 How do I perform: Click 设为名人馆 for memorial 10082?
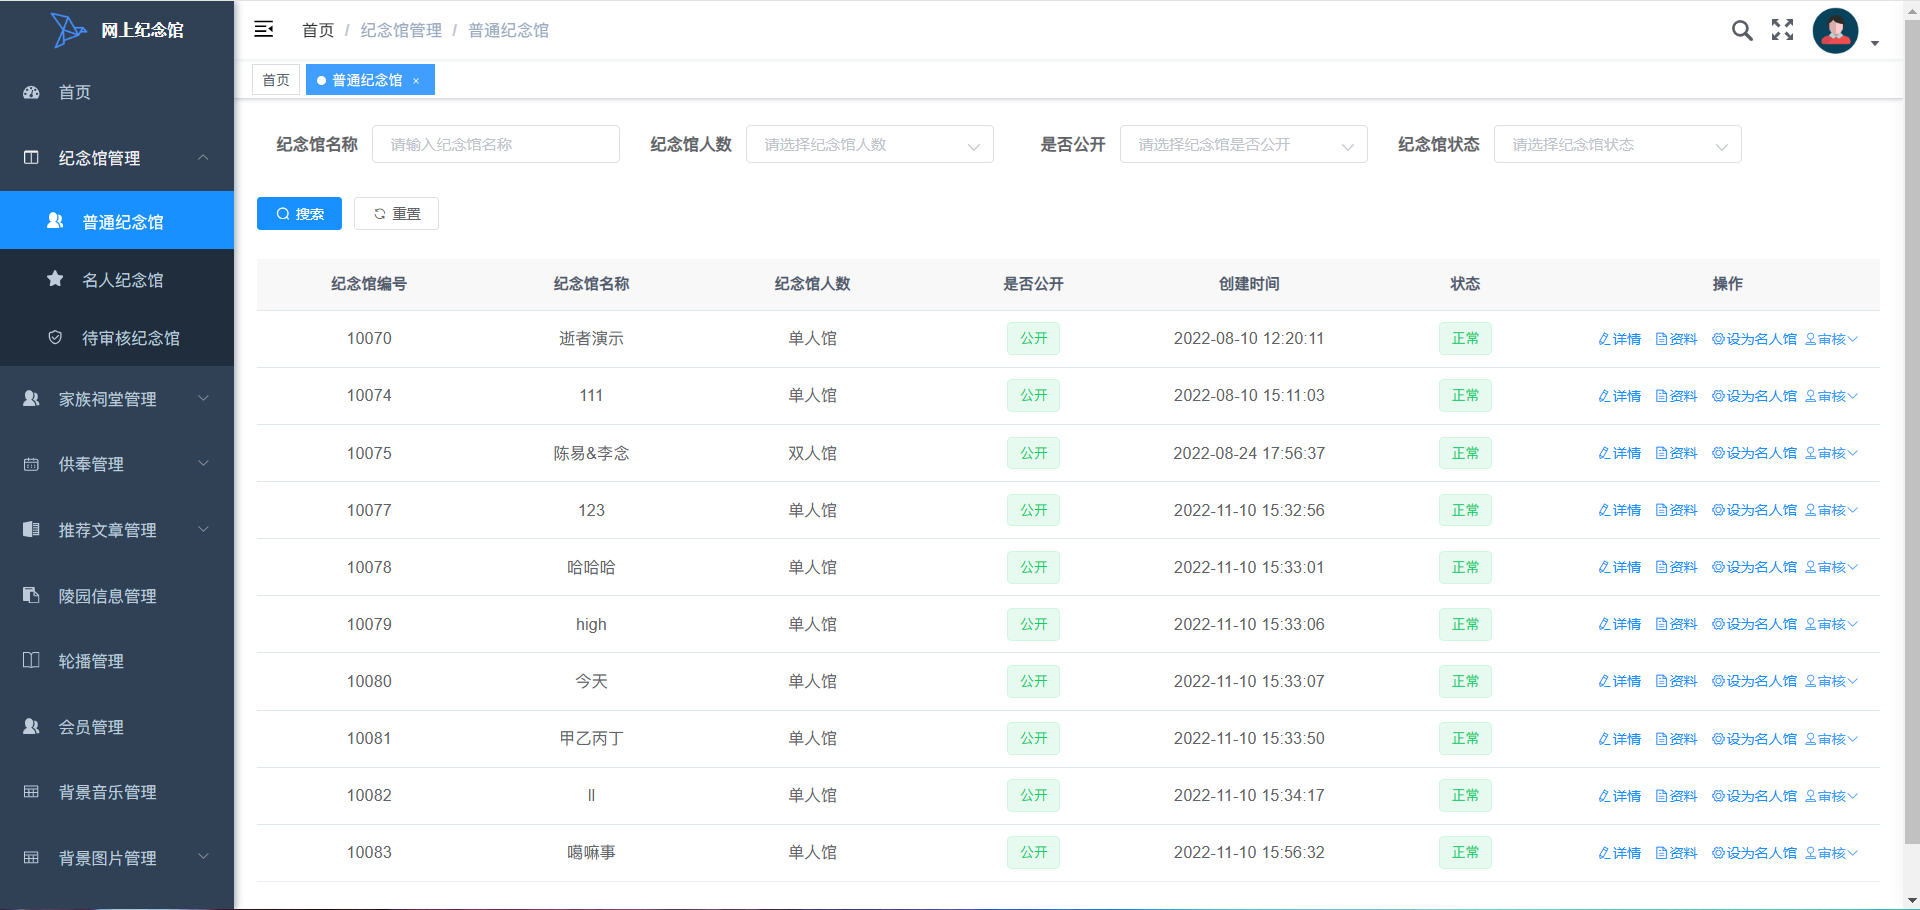1754,796
